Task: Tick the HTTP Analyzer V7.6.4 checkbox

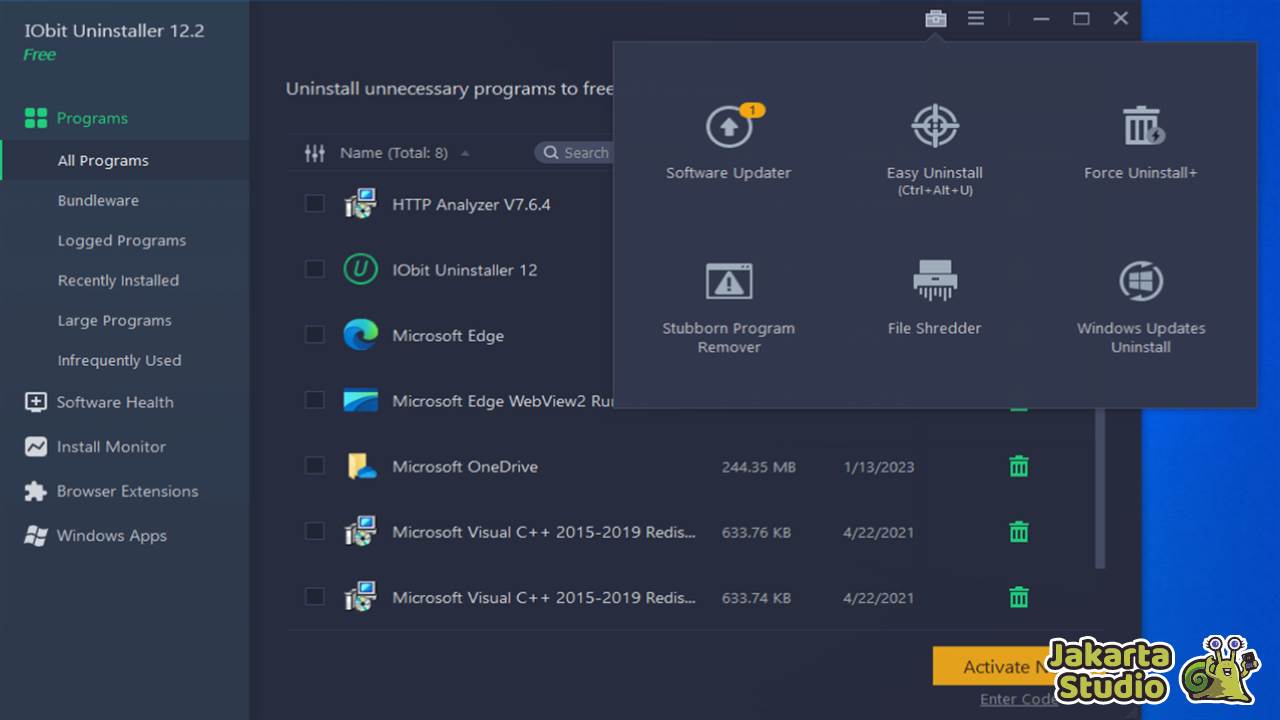Action: (x=314, y=204)
